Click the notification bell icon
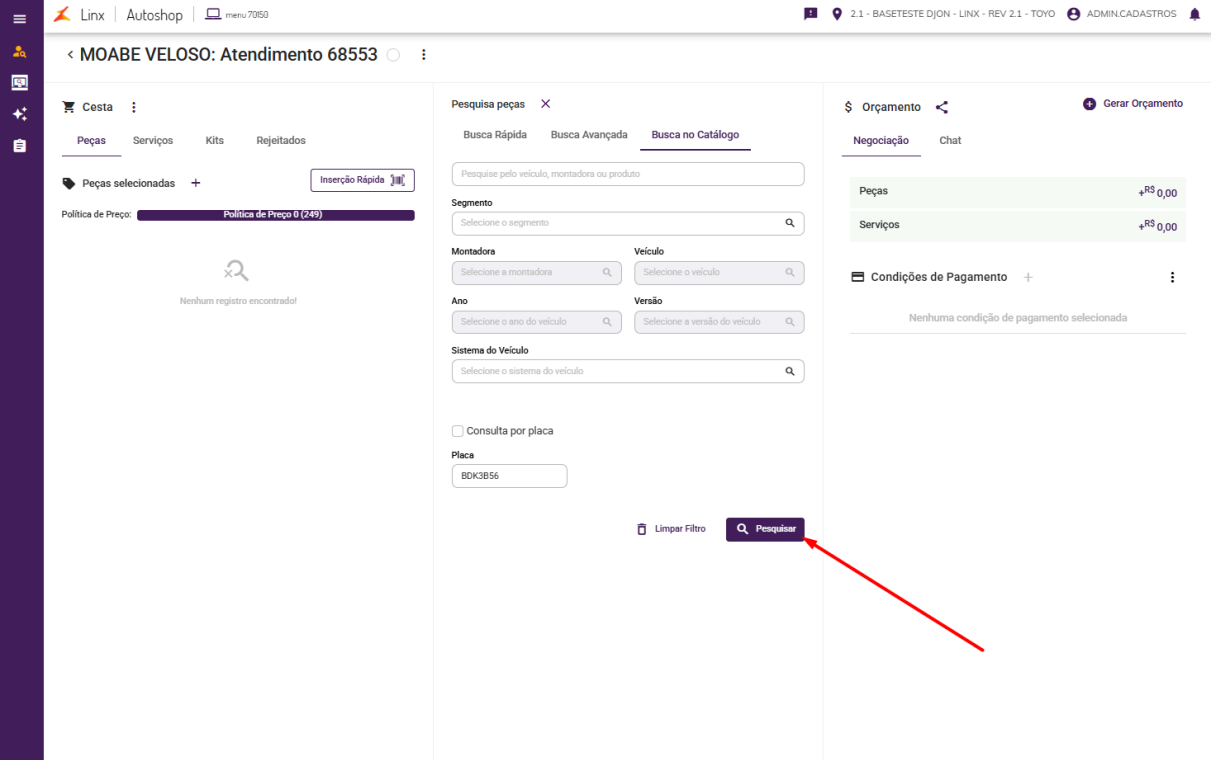This screenshot has width=1212, height=760. coord(1194,14)
